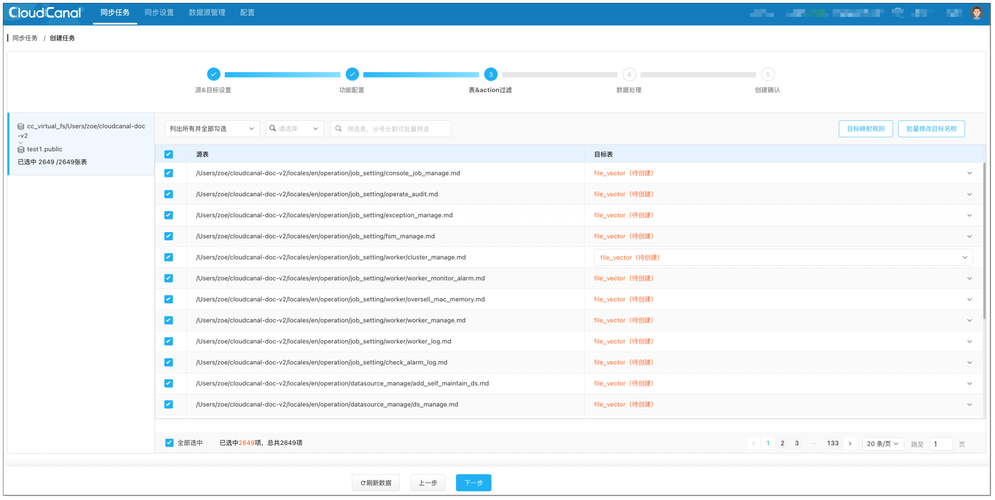
Task: Open target table dropdown for operate_audit.md
Action: pyautogui.click(x=970, y=194)
